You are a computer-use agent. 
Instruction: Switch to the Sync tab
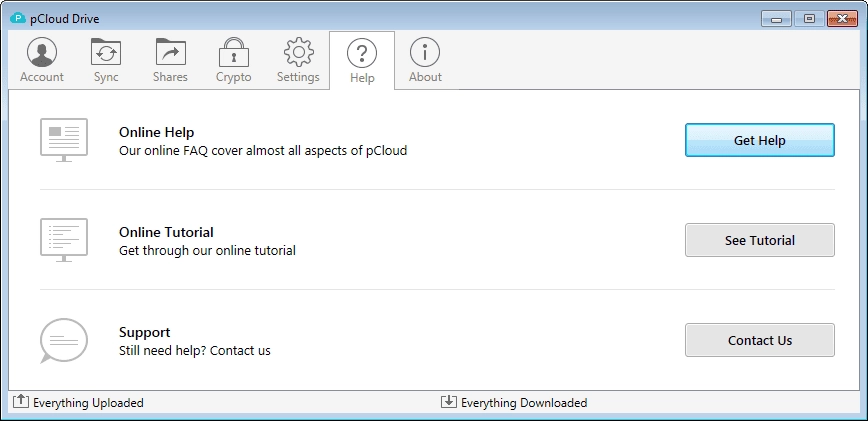[x=106, y=60]
